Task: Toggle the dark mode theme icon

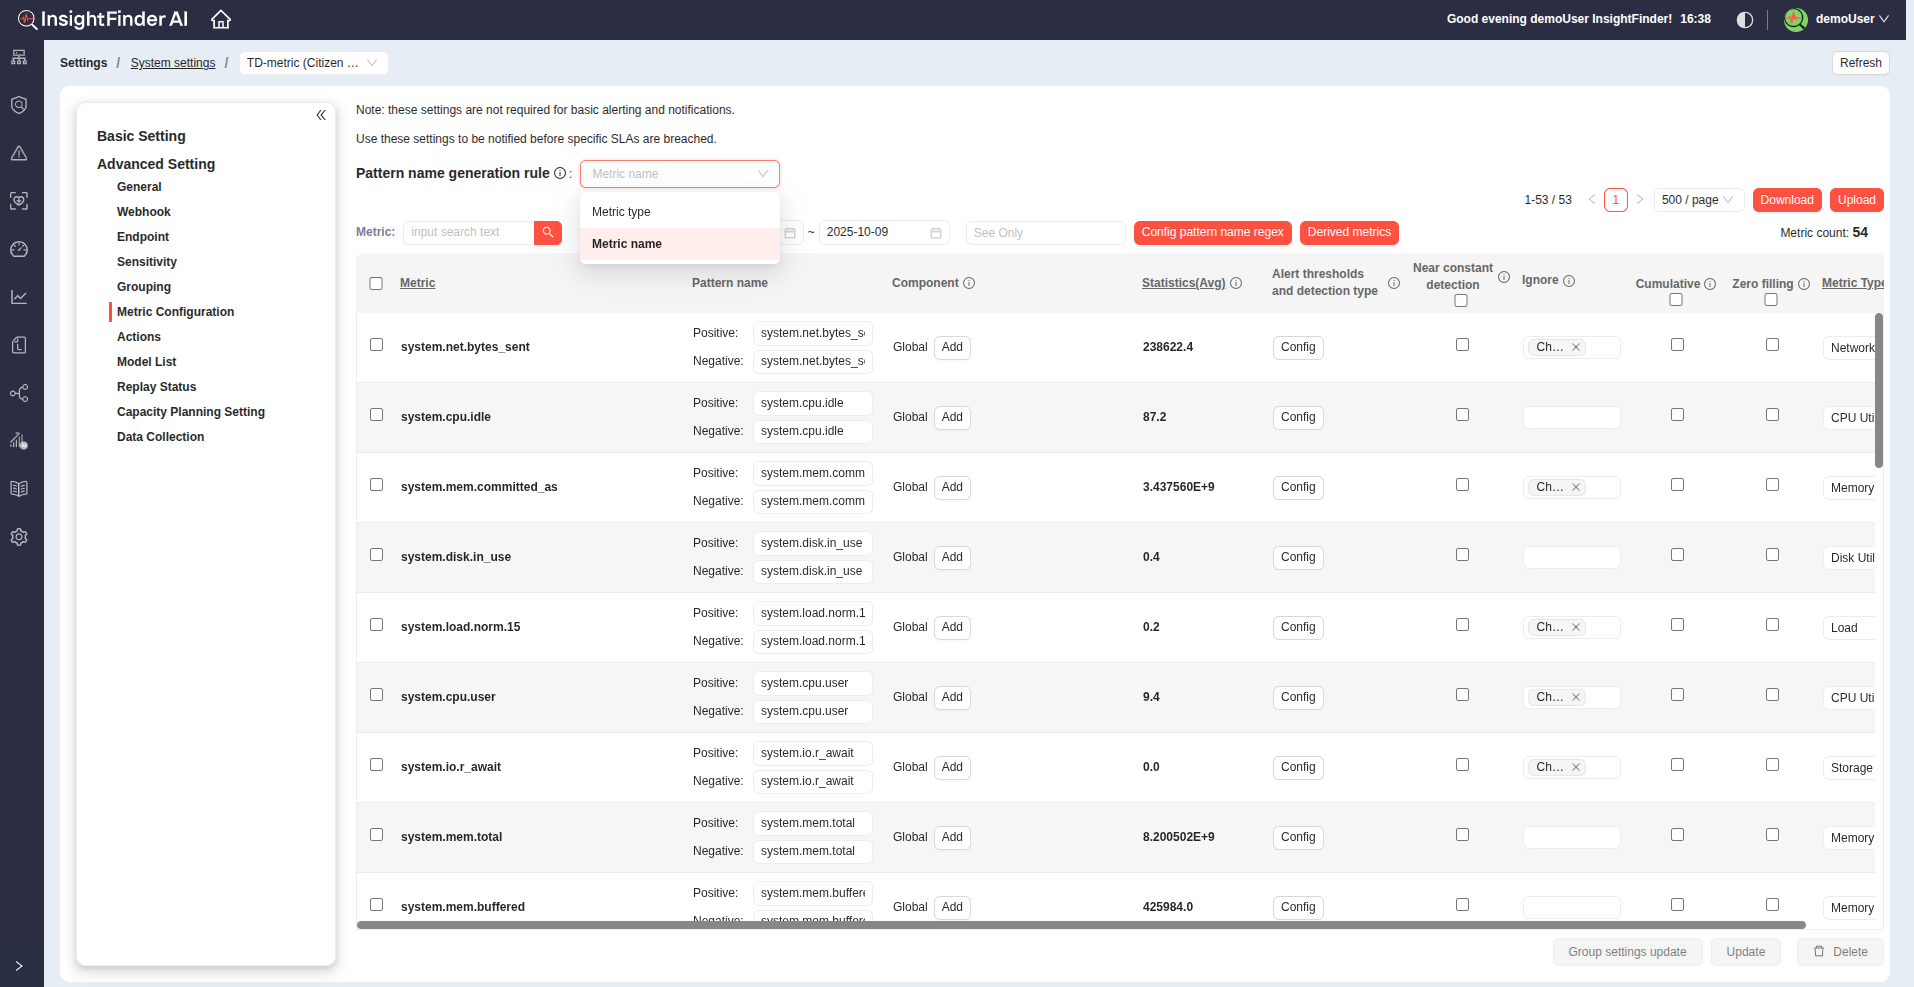Action: pyautogui.click(x=1745, y=20)
